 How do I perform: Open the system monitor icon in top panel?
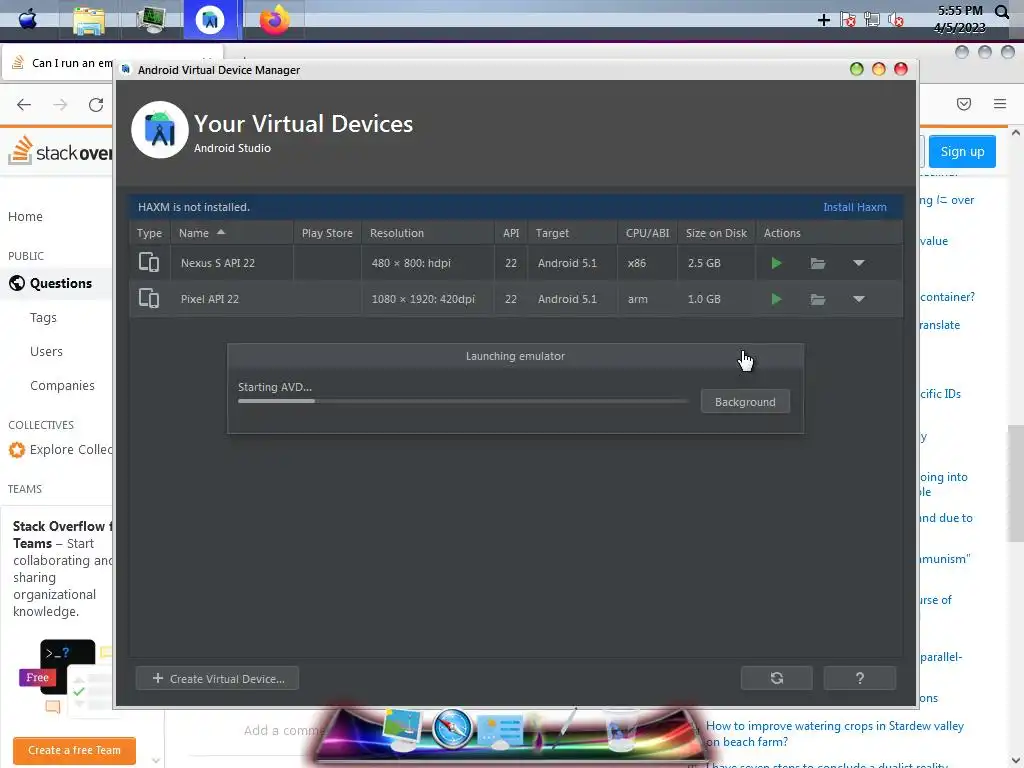(x=151, y=19)
